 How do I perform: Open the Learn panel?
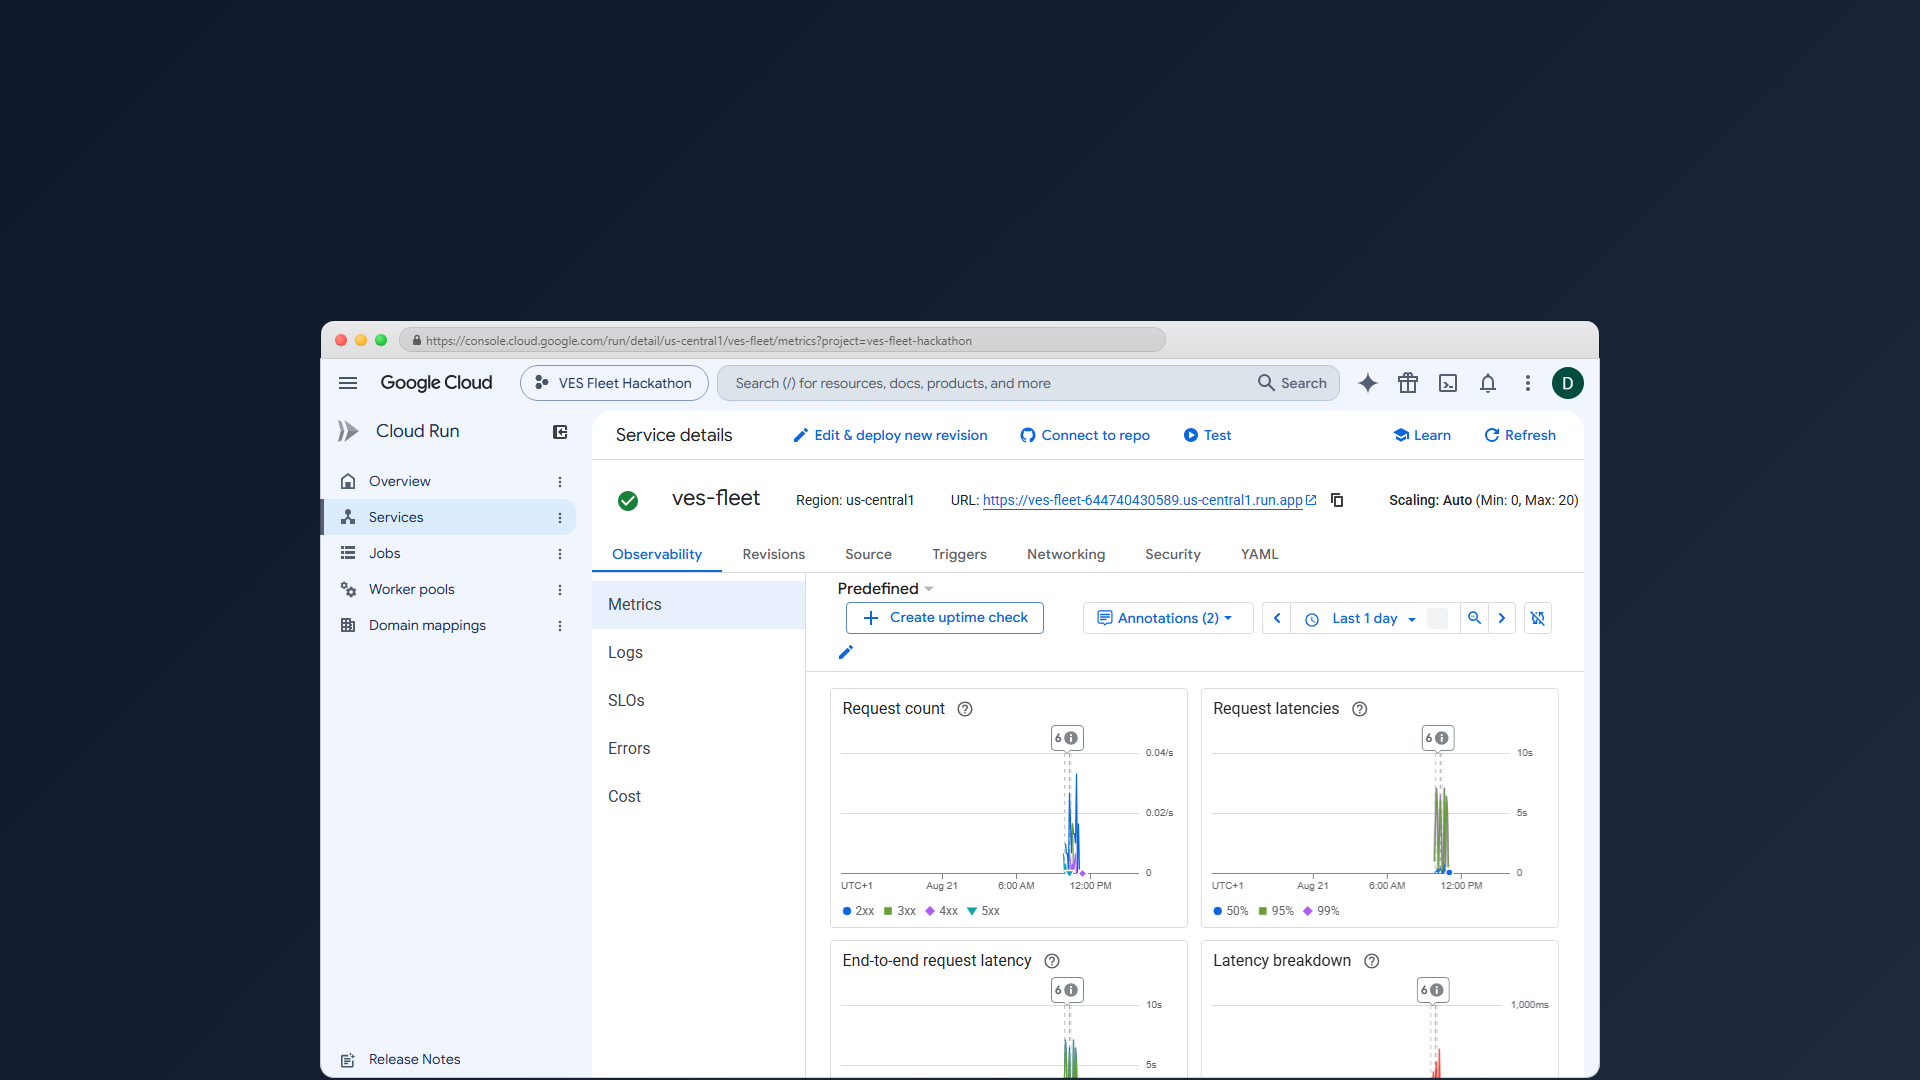pos(1422,435)
